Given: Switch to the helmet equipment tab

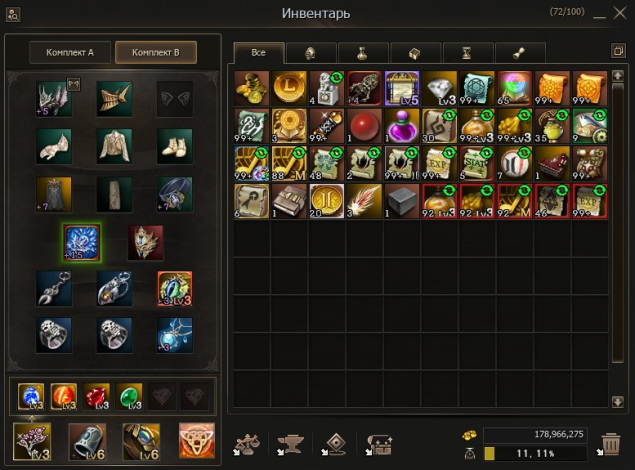Looking at the screenshot, I should click(311, 53).
